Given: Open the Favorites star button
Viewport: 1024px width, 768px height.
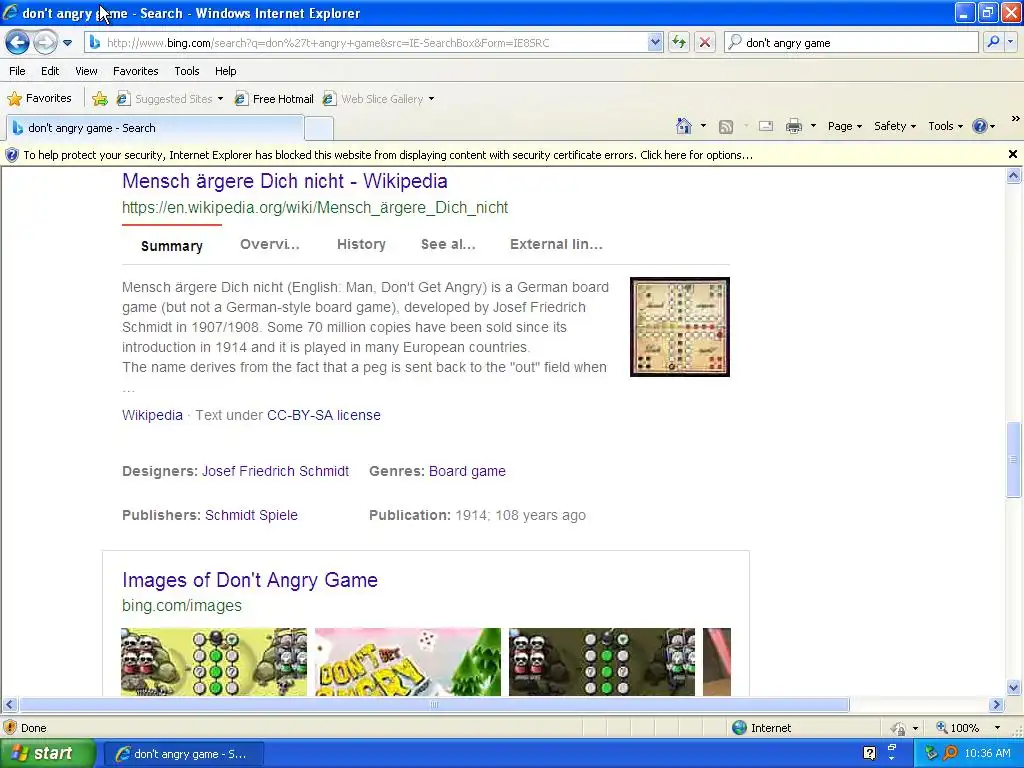Looking at the screenshot, I should (x=39, y=99).
